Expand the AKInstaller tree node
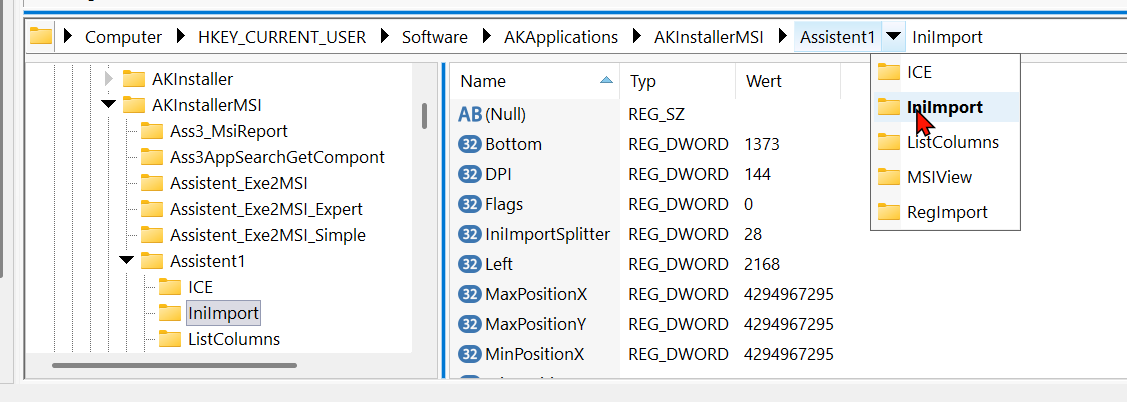Screen dimensions: 1127x402 (108, 79)
